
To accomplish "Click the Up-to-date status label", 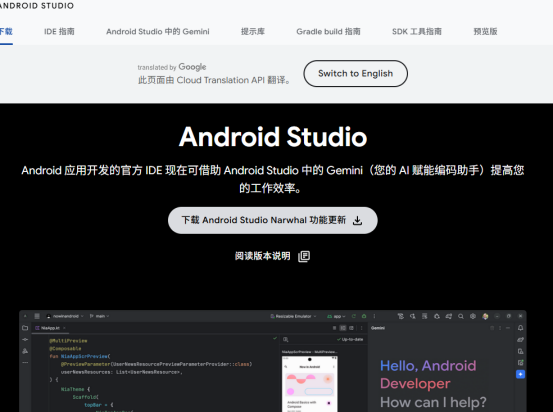I will [350, 339].
